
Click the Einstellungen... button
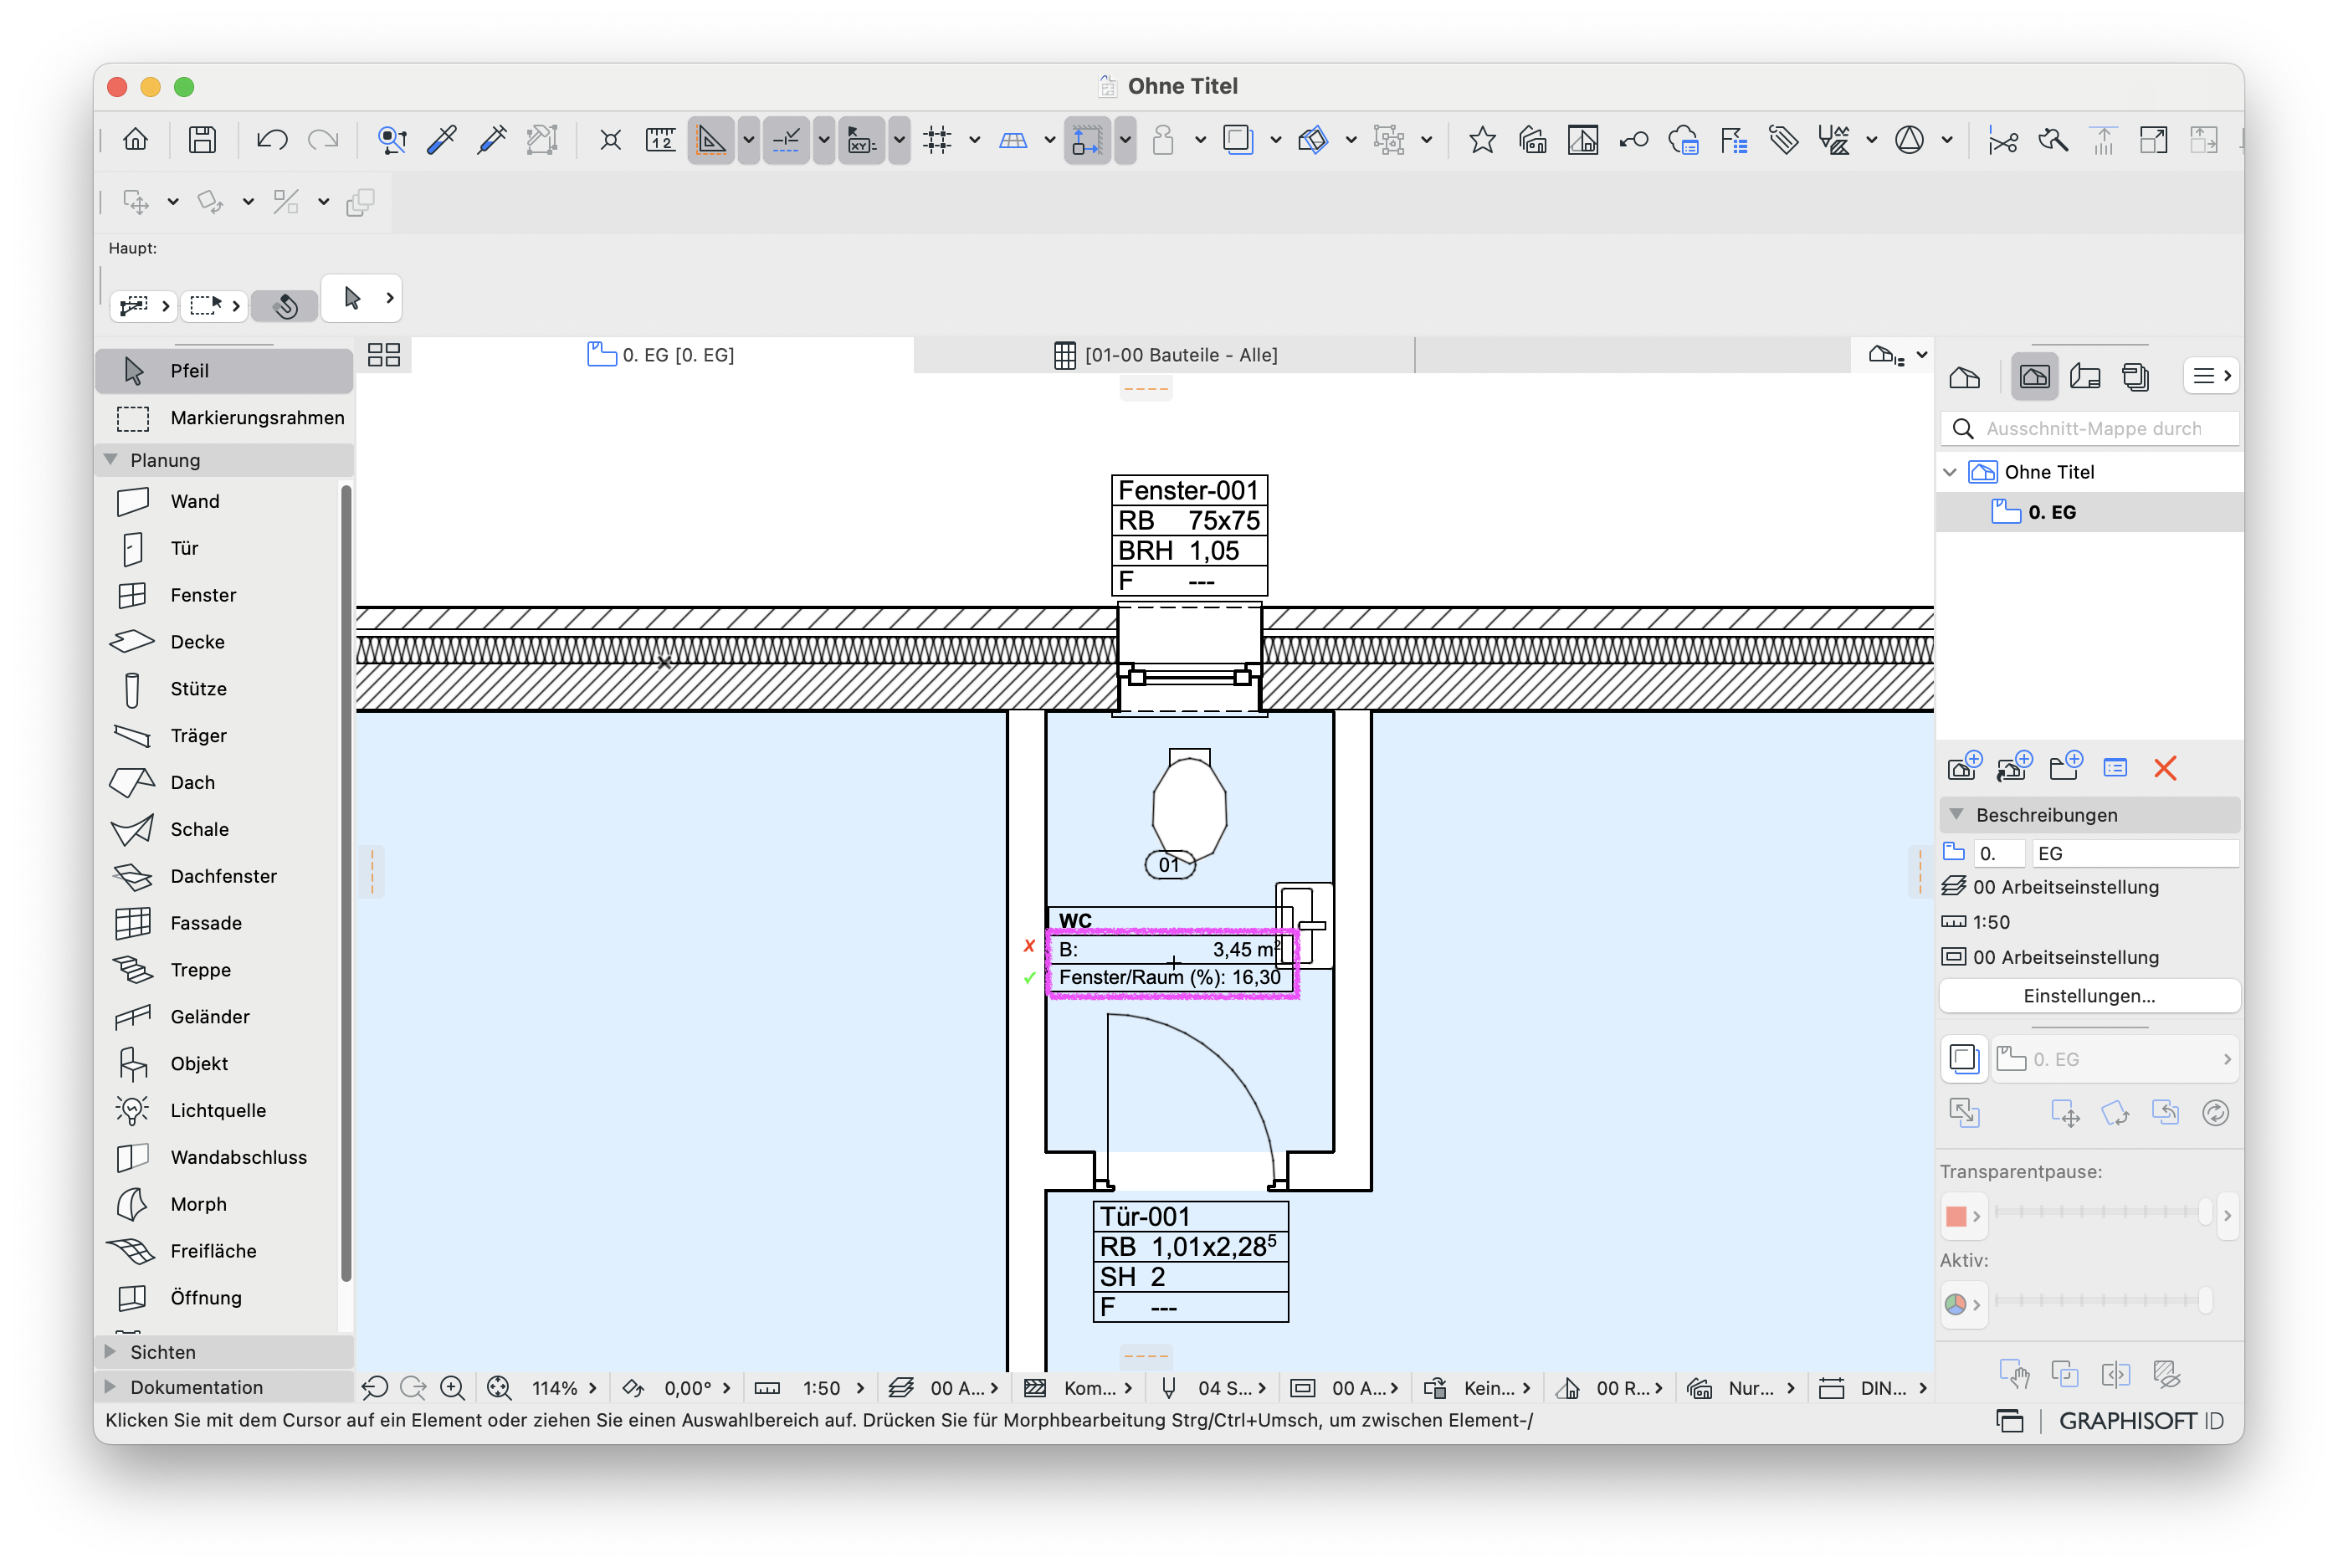pyautogui.click(x=2089, y=996)
